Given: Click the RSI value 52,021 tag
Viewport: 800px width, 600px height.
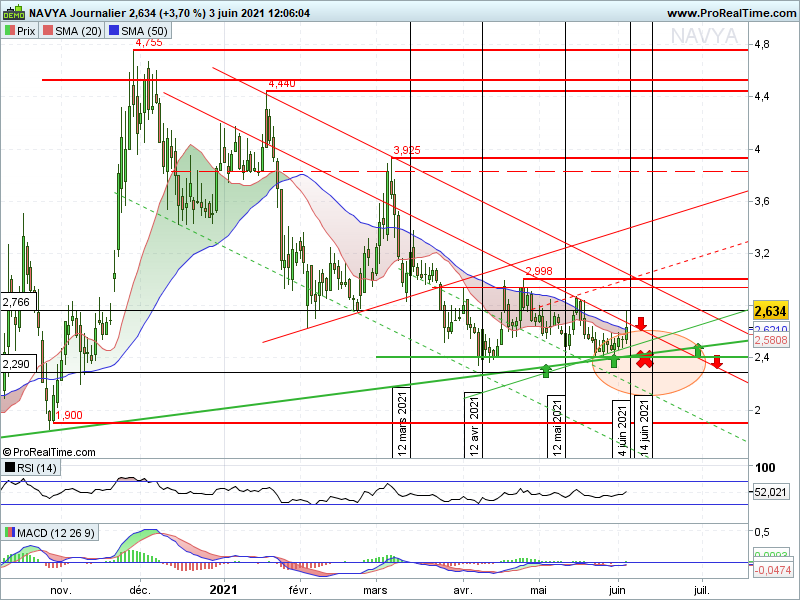Looking at the screenshot, I should tap(770, 492).
